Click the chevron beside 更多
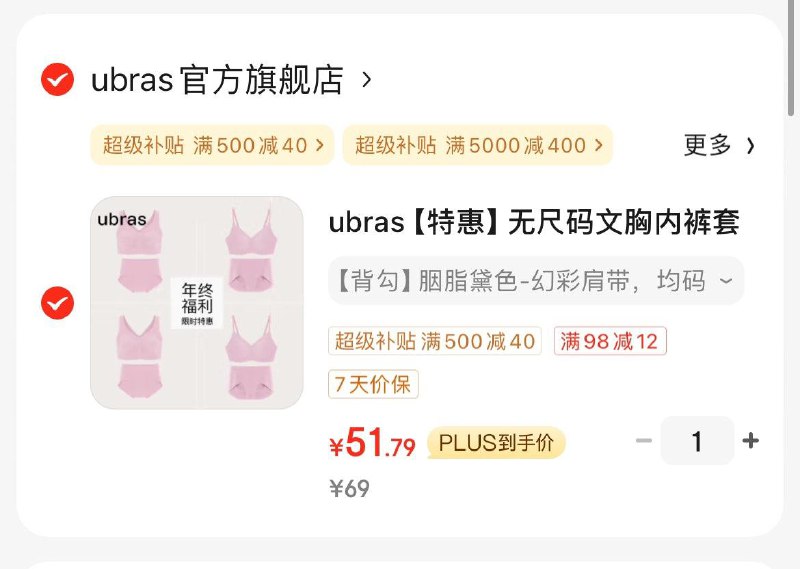The image size is (800, 569). pos(751,146)
